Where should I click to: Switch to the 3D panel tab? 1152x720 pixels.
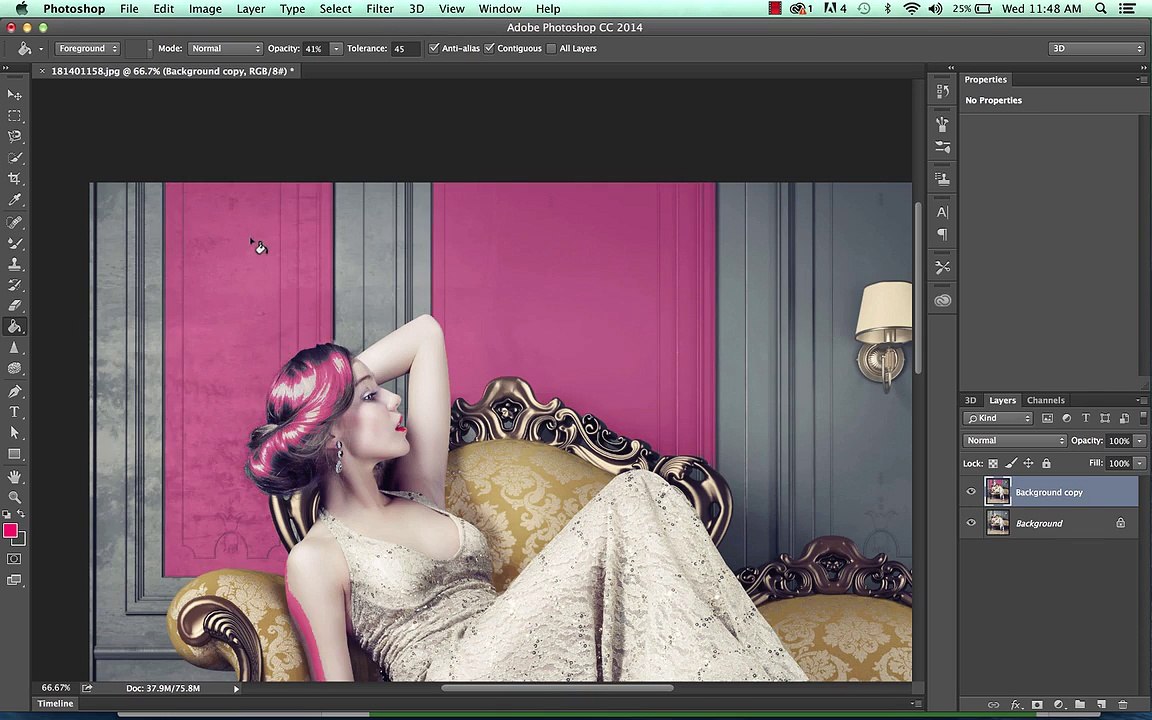point(971,400)
